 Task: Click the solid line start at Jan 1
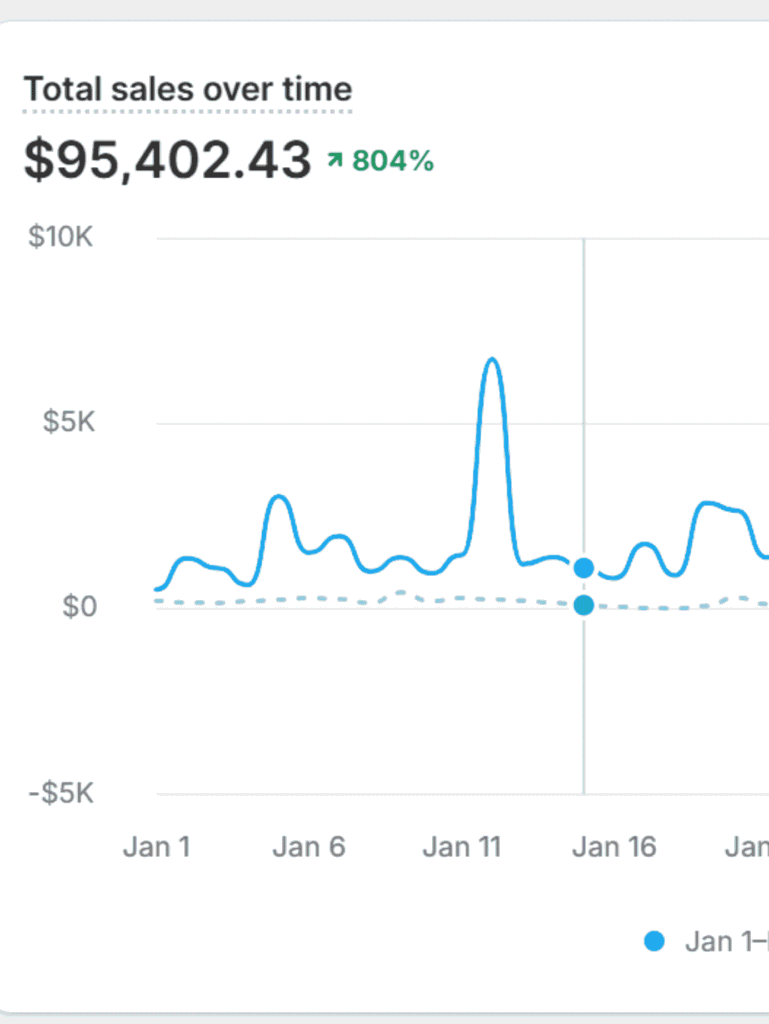pyautogui.click(x=158, y=589)
